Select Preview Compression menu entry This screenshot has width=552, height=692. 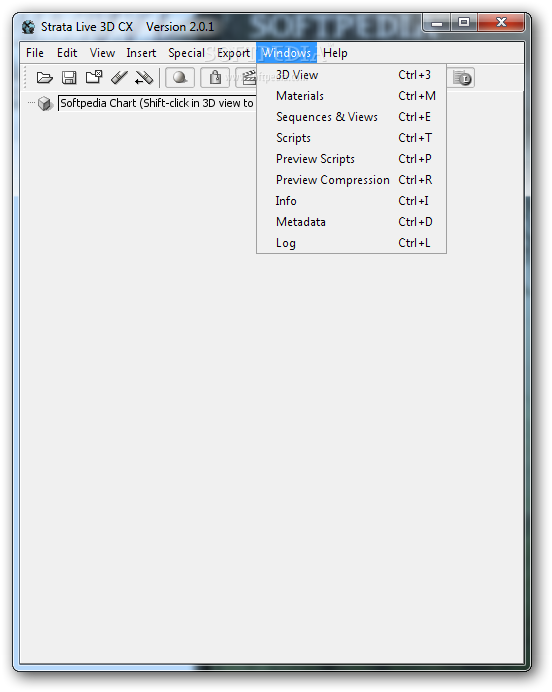pos(352,180)
